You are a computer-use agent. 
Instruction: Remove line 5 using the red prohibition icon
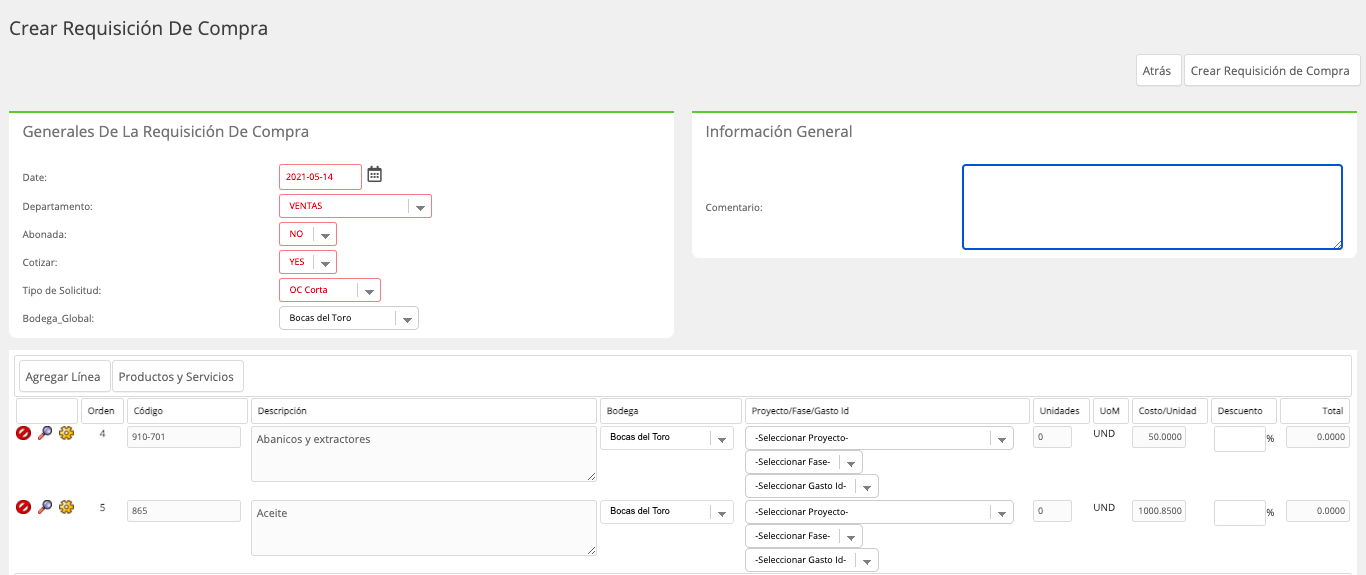23,507
